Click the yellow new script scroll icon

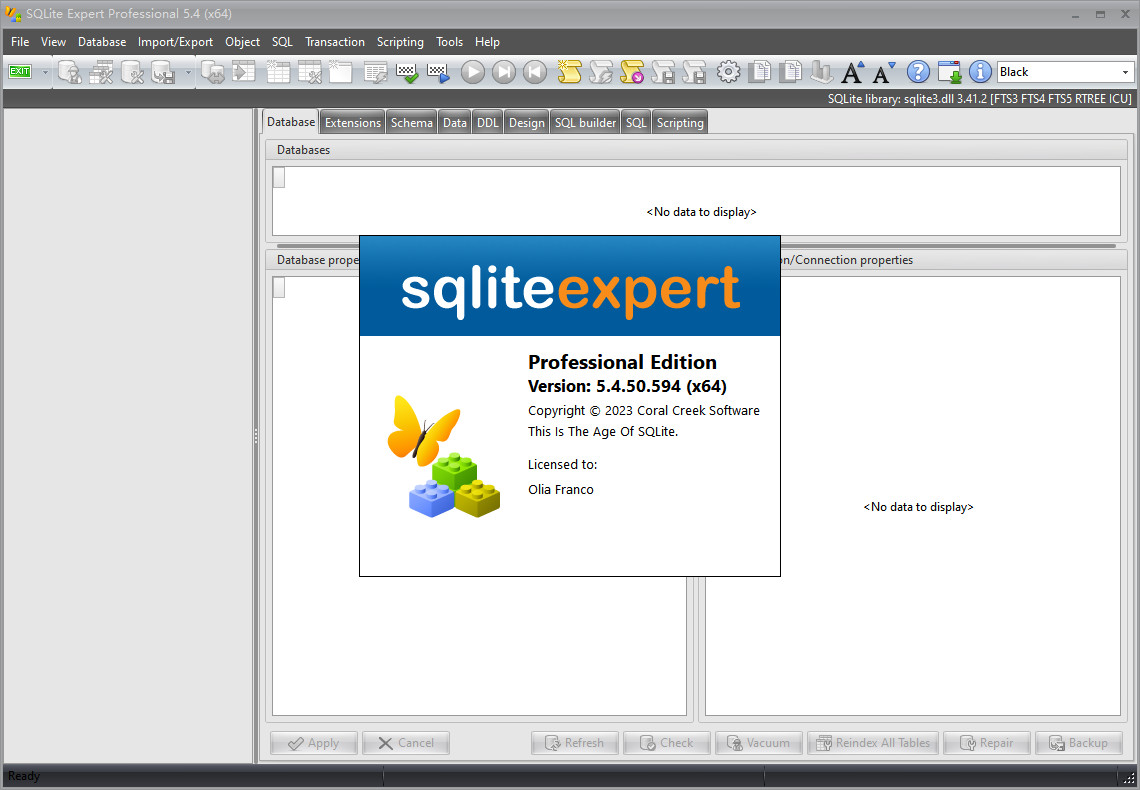569,72
